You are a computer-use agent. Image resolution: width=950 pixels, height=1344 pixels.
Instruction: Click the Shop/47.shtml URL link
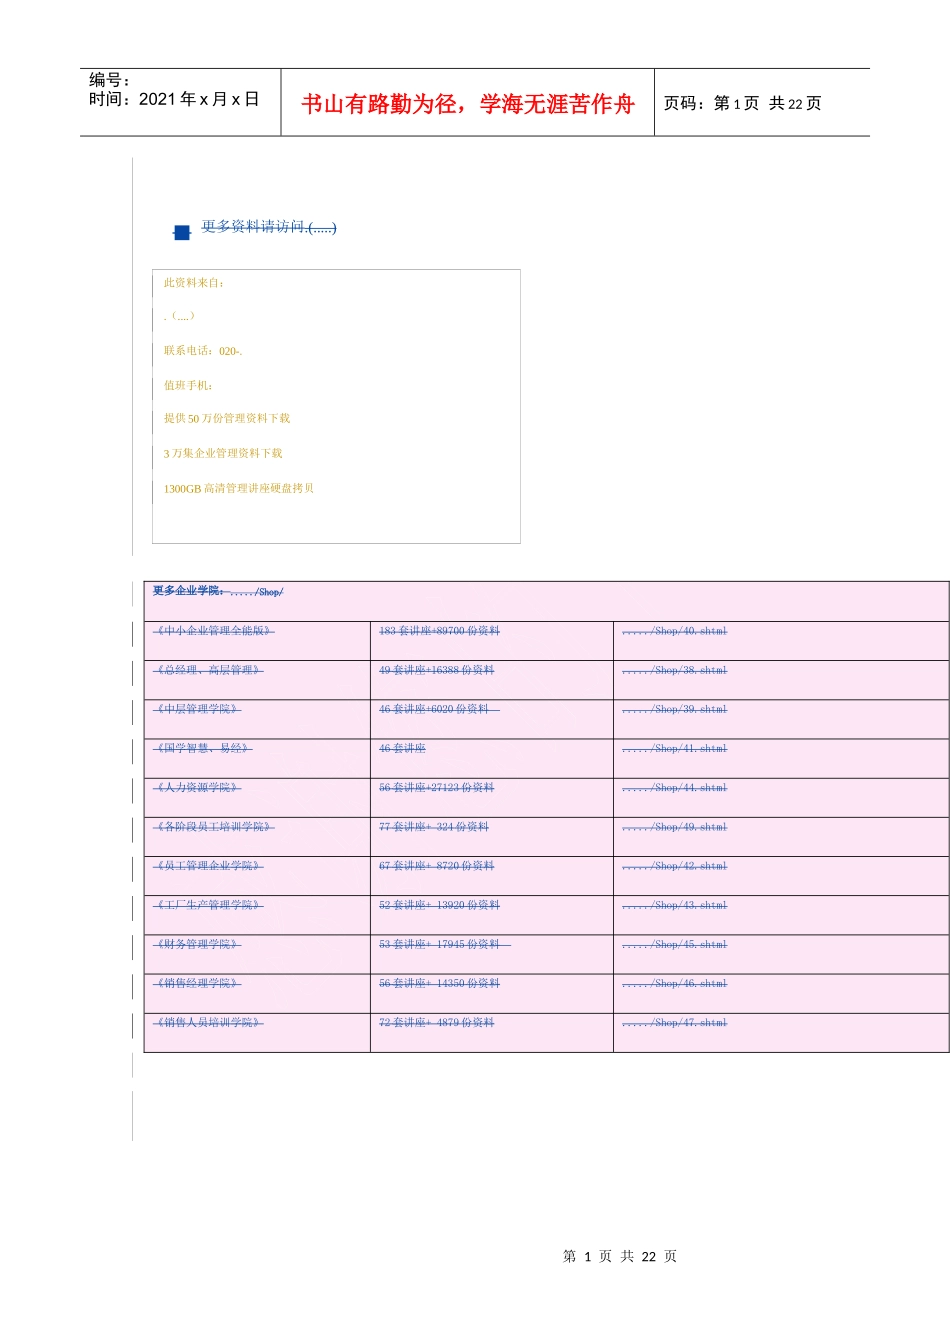(x=675, y=1023)
